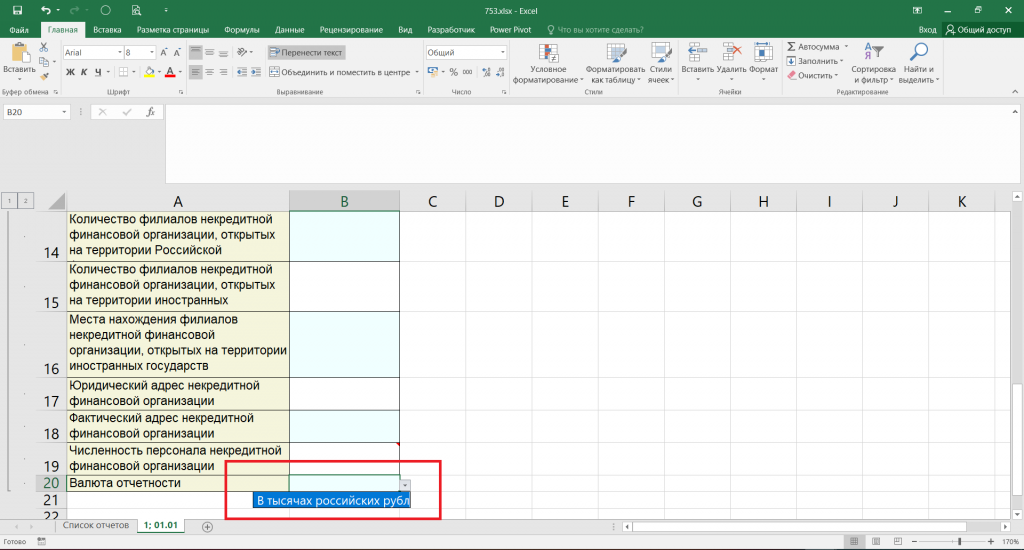The width and height of the screenshot is (1024, 550).
Task: Click the Name Box showing B20
Action: 36,112
